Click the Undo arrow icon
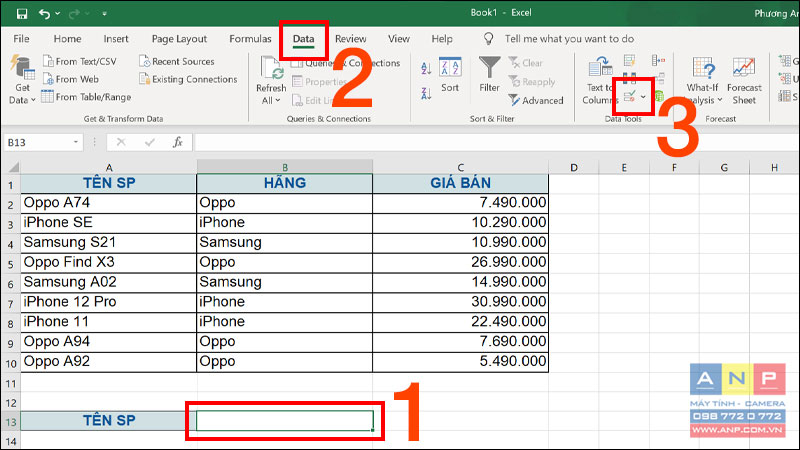 pyautogui.click(x=44, y=14)
